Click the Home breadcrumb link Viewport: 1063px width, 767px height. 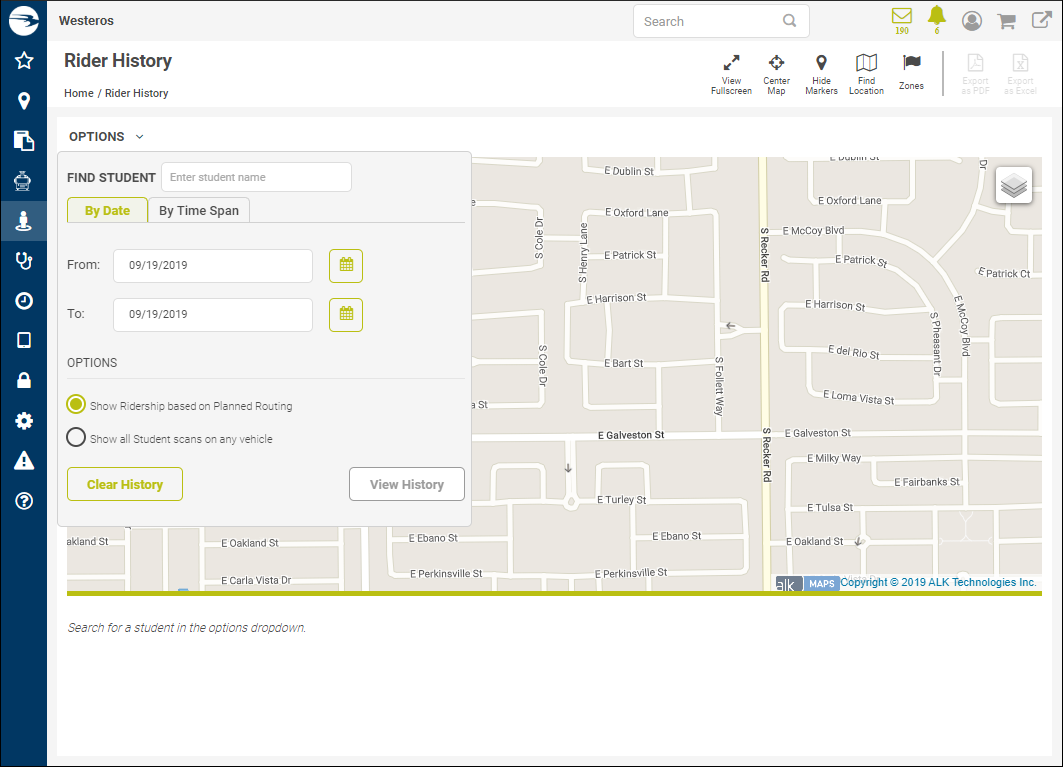(x=79, y=93)
